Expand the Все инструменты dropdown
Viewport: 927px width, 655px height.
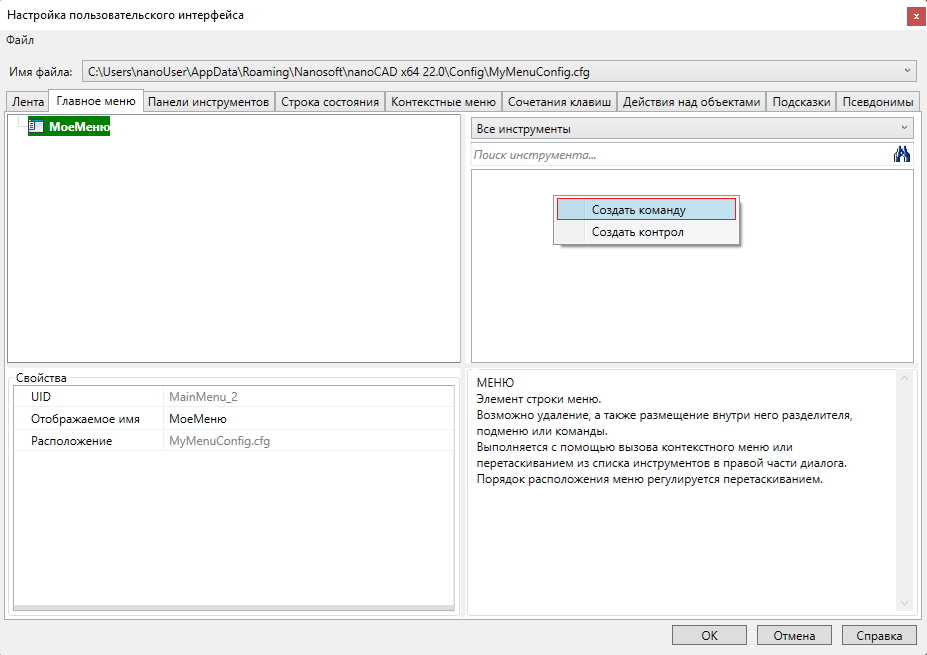[x=903, y=129]
